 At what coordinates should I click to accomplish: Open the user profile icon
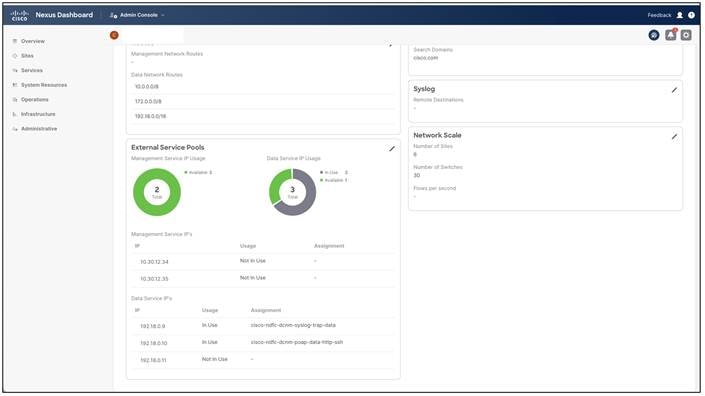tap(680, 15)
